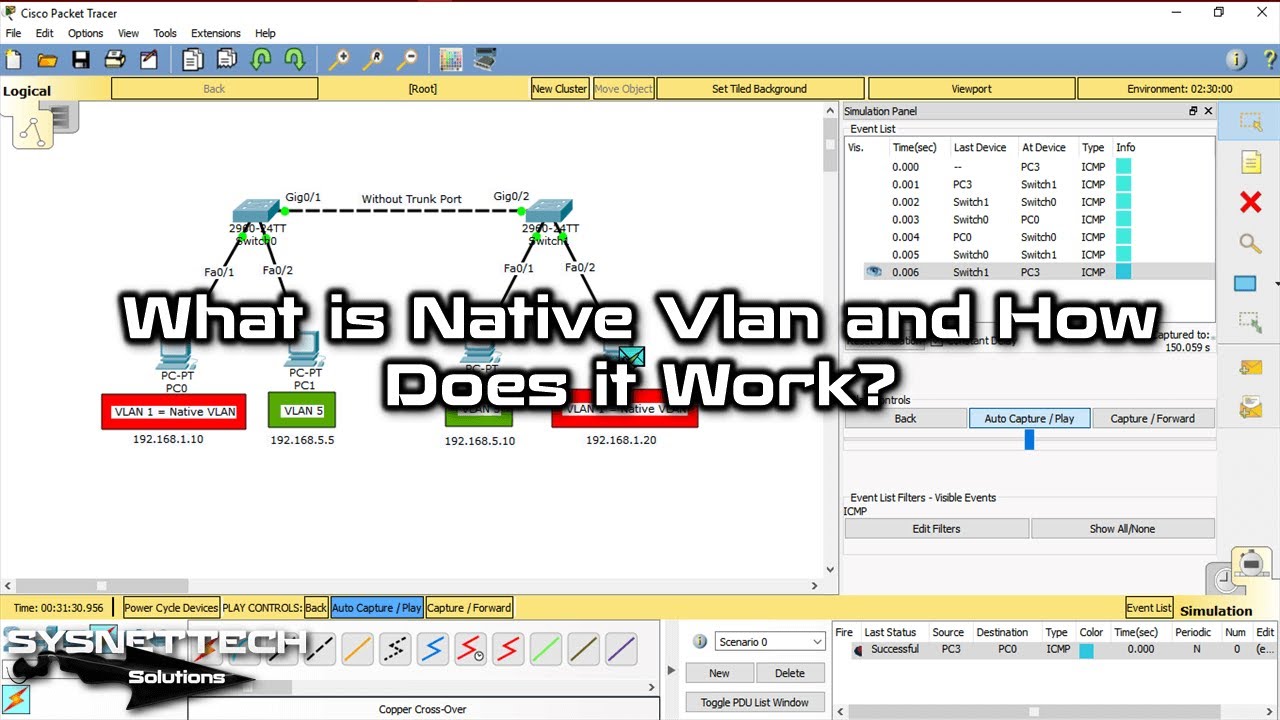Click Set Tiled Background button

759,89
